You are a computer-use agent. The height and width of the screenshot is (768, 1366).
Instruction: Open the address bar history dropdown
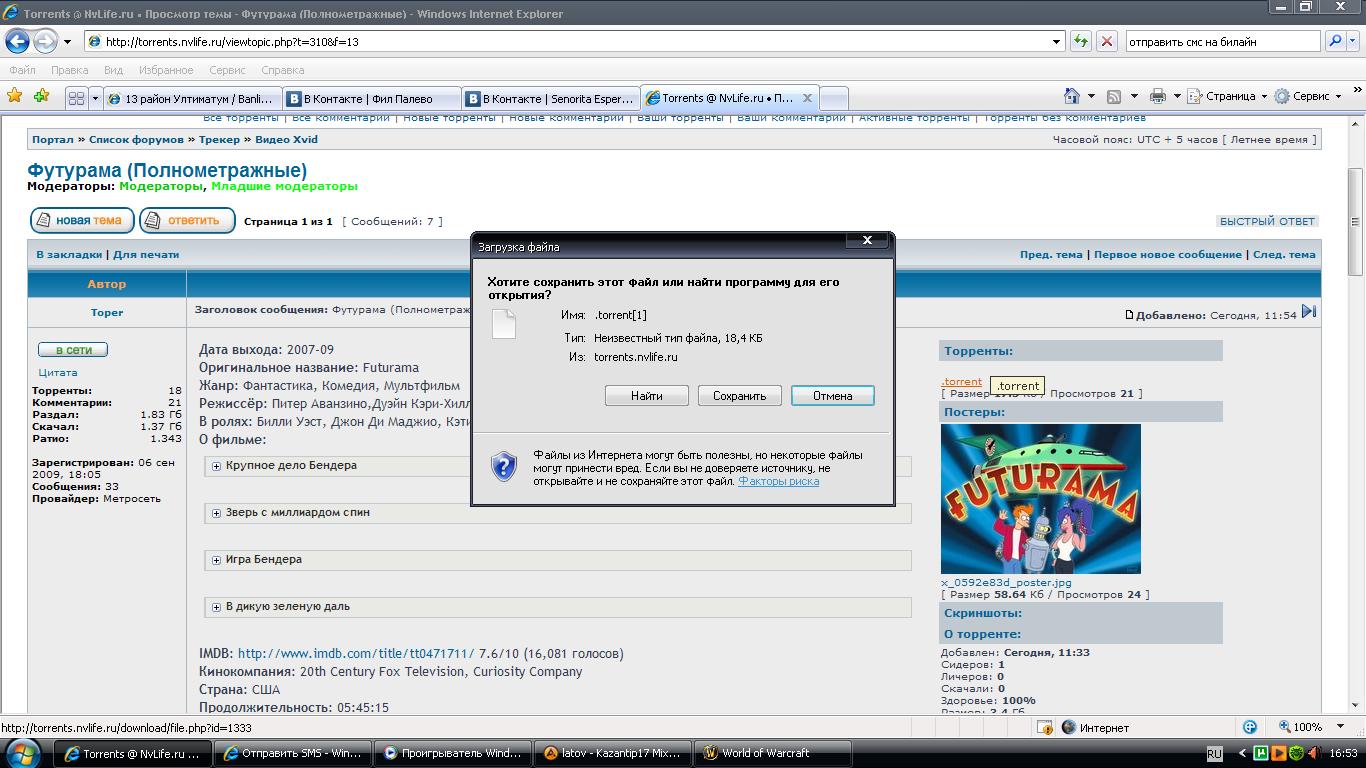coord(1057,42)
